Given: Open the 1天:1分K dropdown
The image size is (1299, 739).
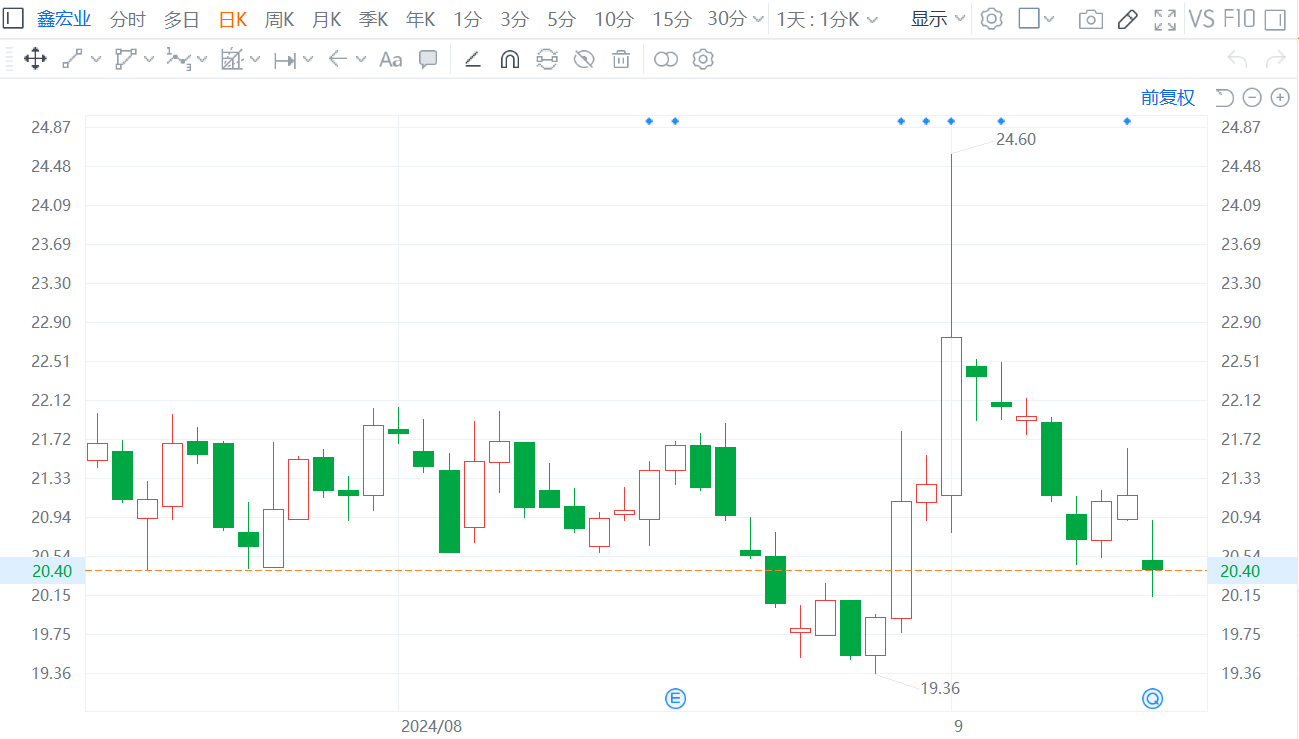Looking at the screenshot, I should 828,19.
